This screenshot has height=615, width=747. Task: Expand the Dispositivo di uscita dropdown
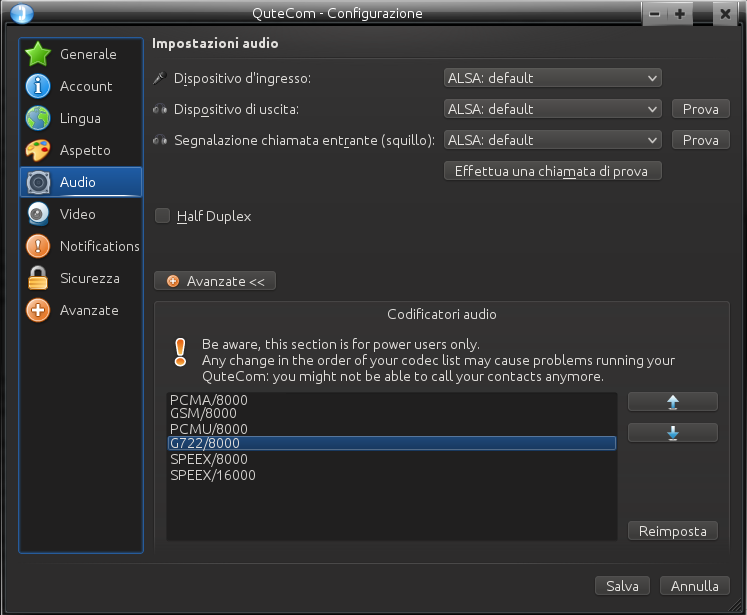[x=552, y=109]
